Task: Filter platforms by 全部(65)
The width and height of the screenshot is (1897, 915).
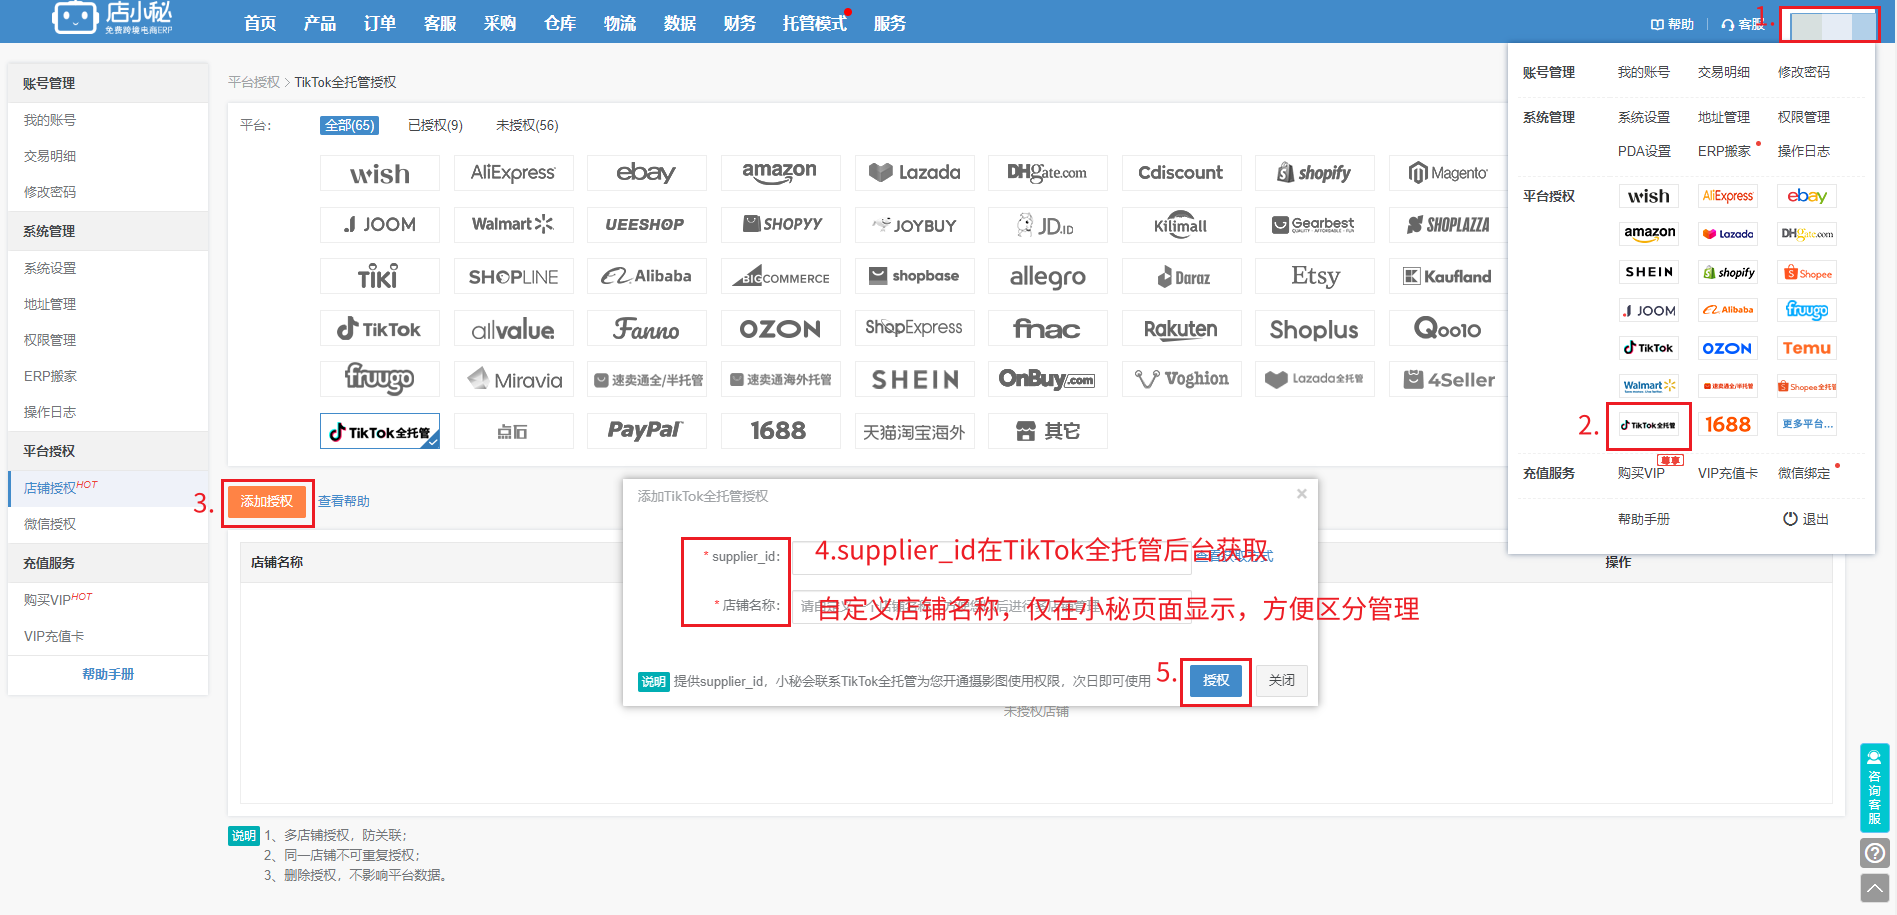Action: pos(349,125)
